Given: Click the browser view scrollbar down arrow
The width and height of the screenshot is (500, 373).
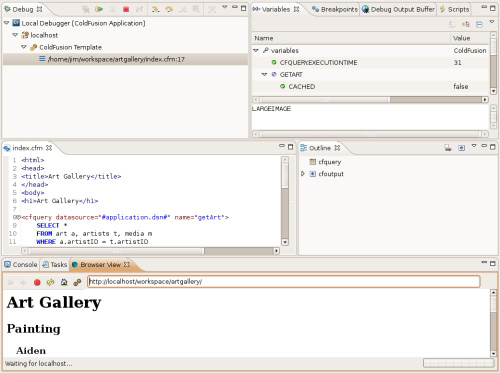Looking at the screenshot, I should click(x=493, y=353).
